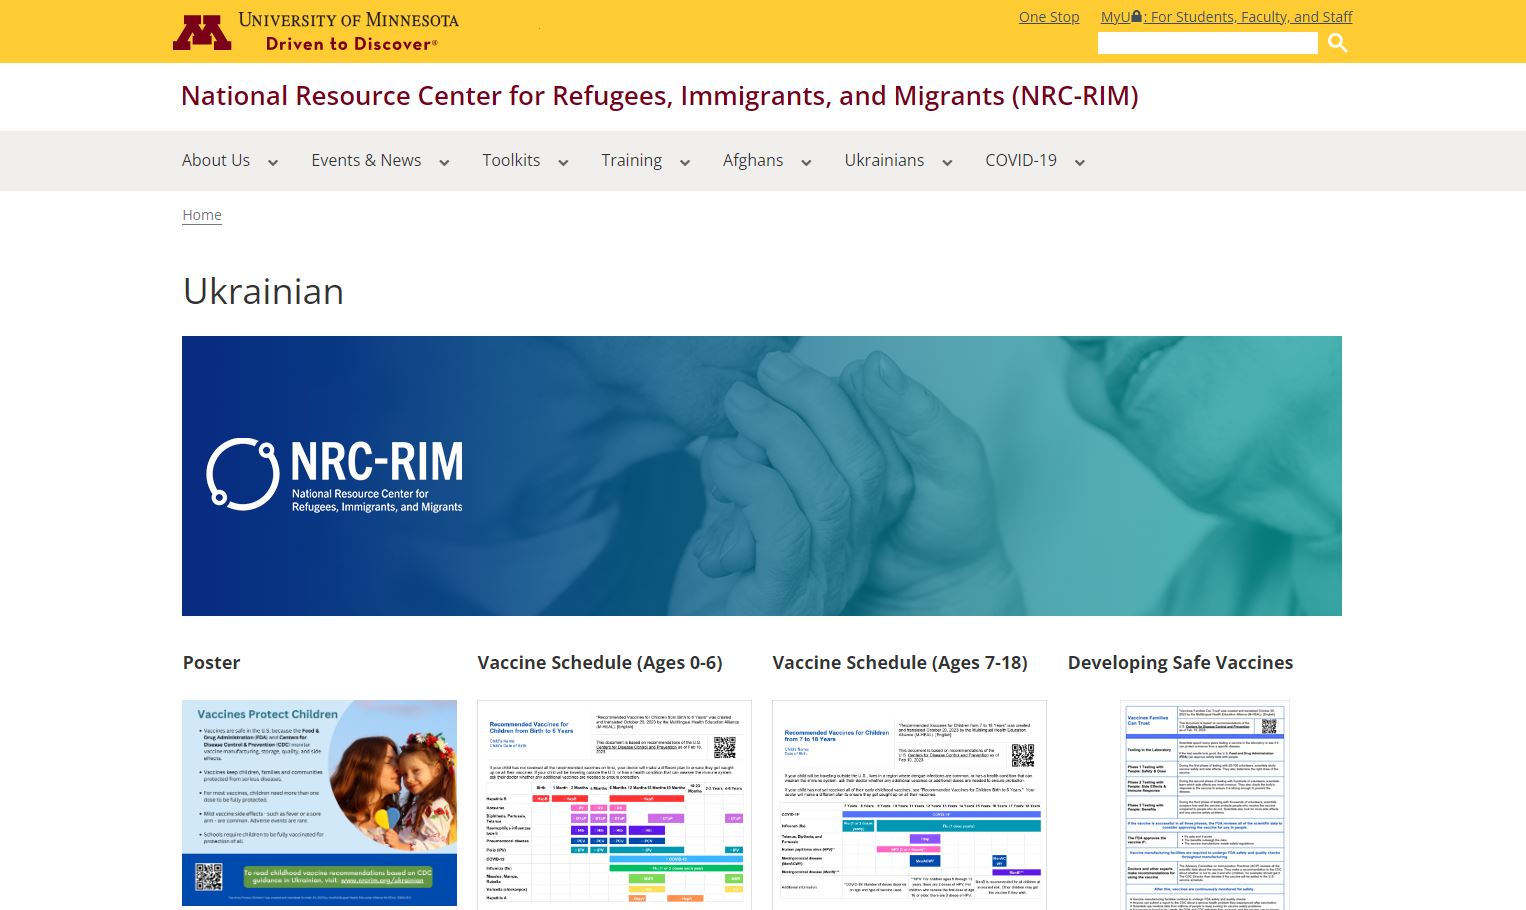
Task: Open Vaccine Schedule Ages 0-6 thumbnail
Action: click(x=614, y=804)
